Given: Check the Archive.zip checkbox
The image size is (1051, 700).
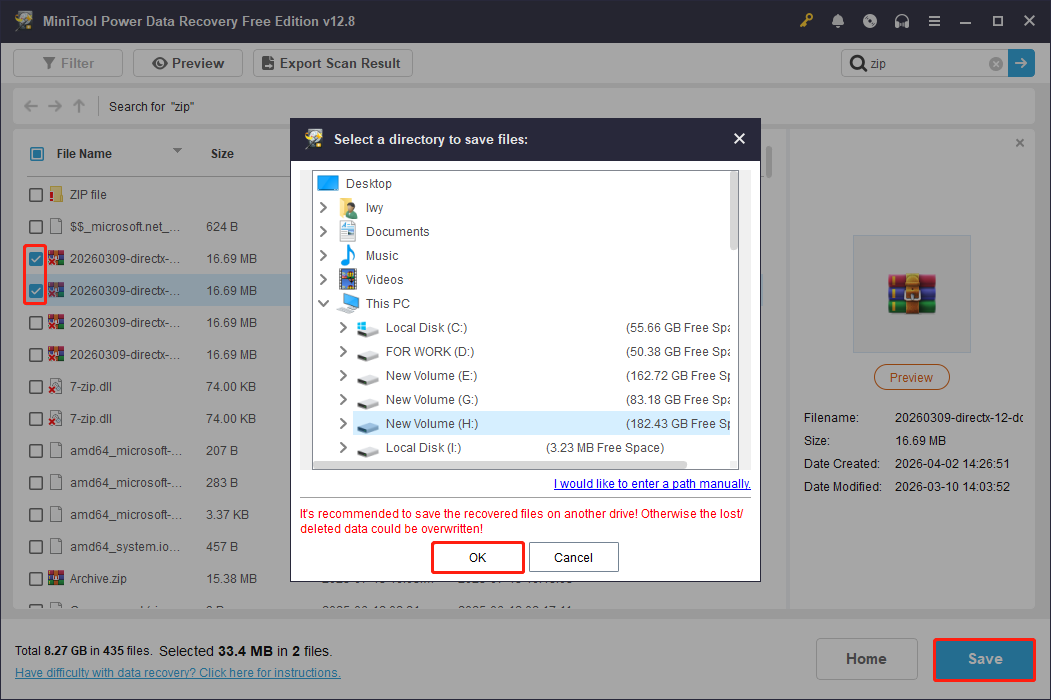Looking at the screenshot, I should pyautogui.click(x=35, y=578).
